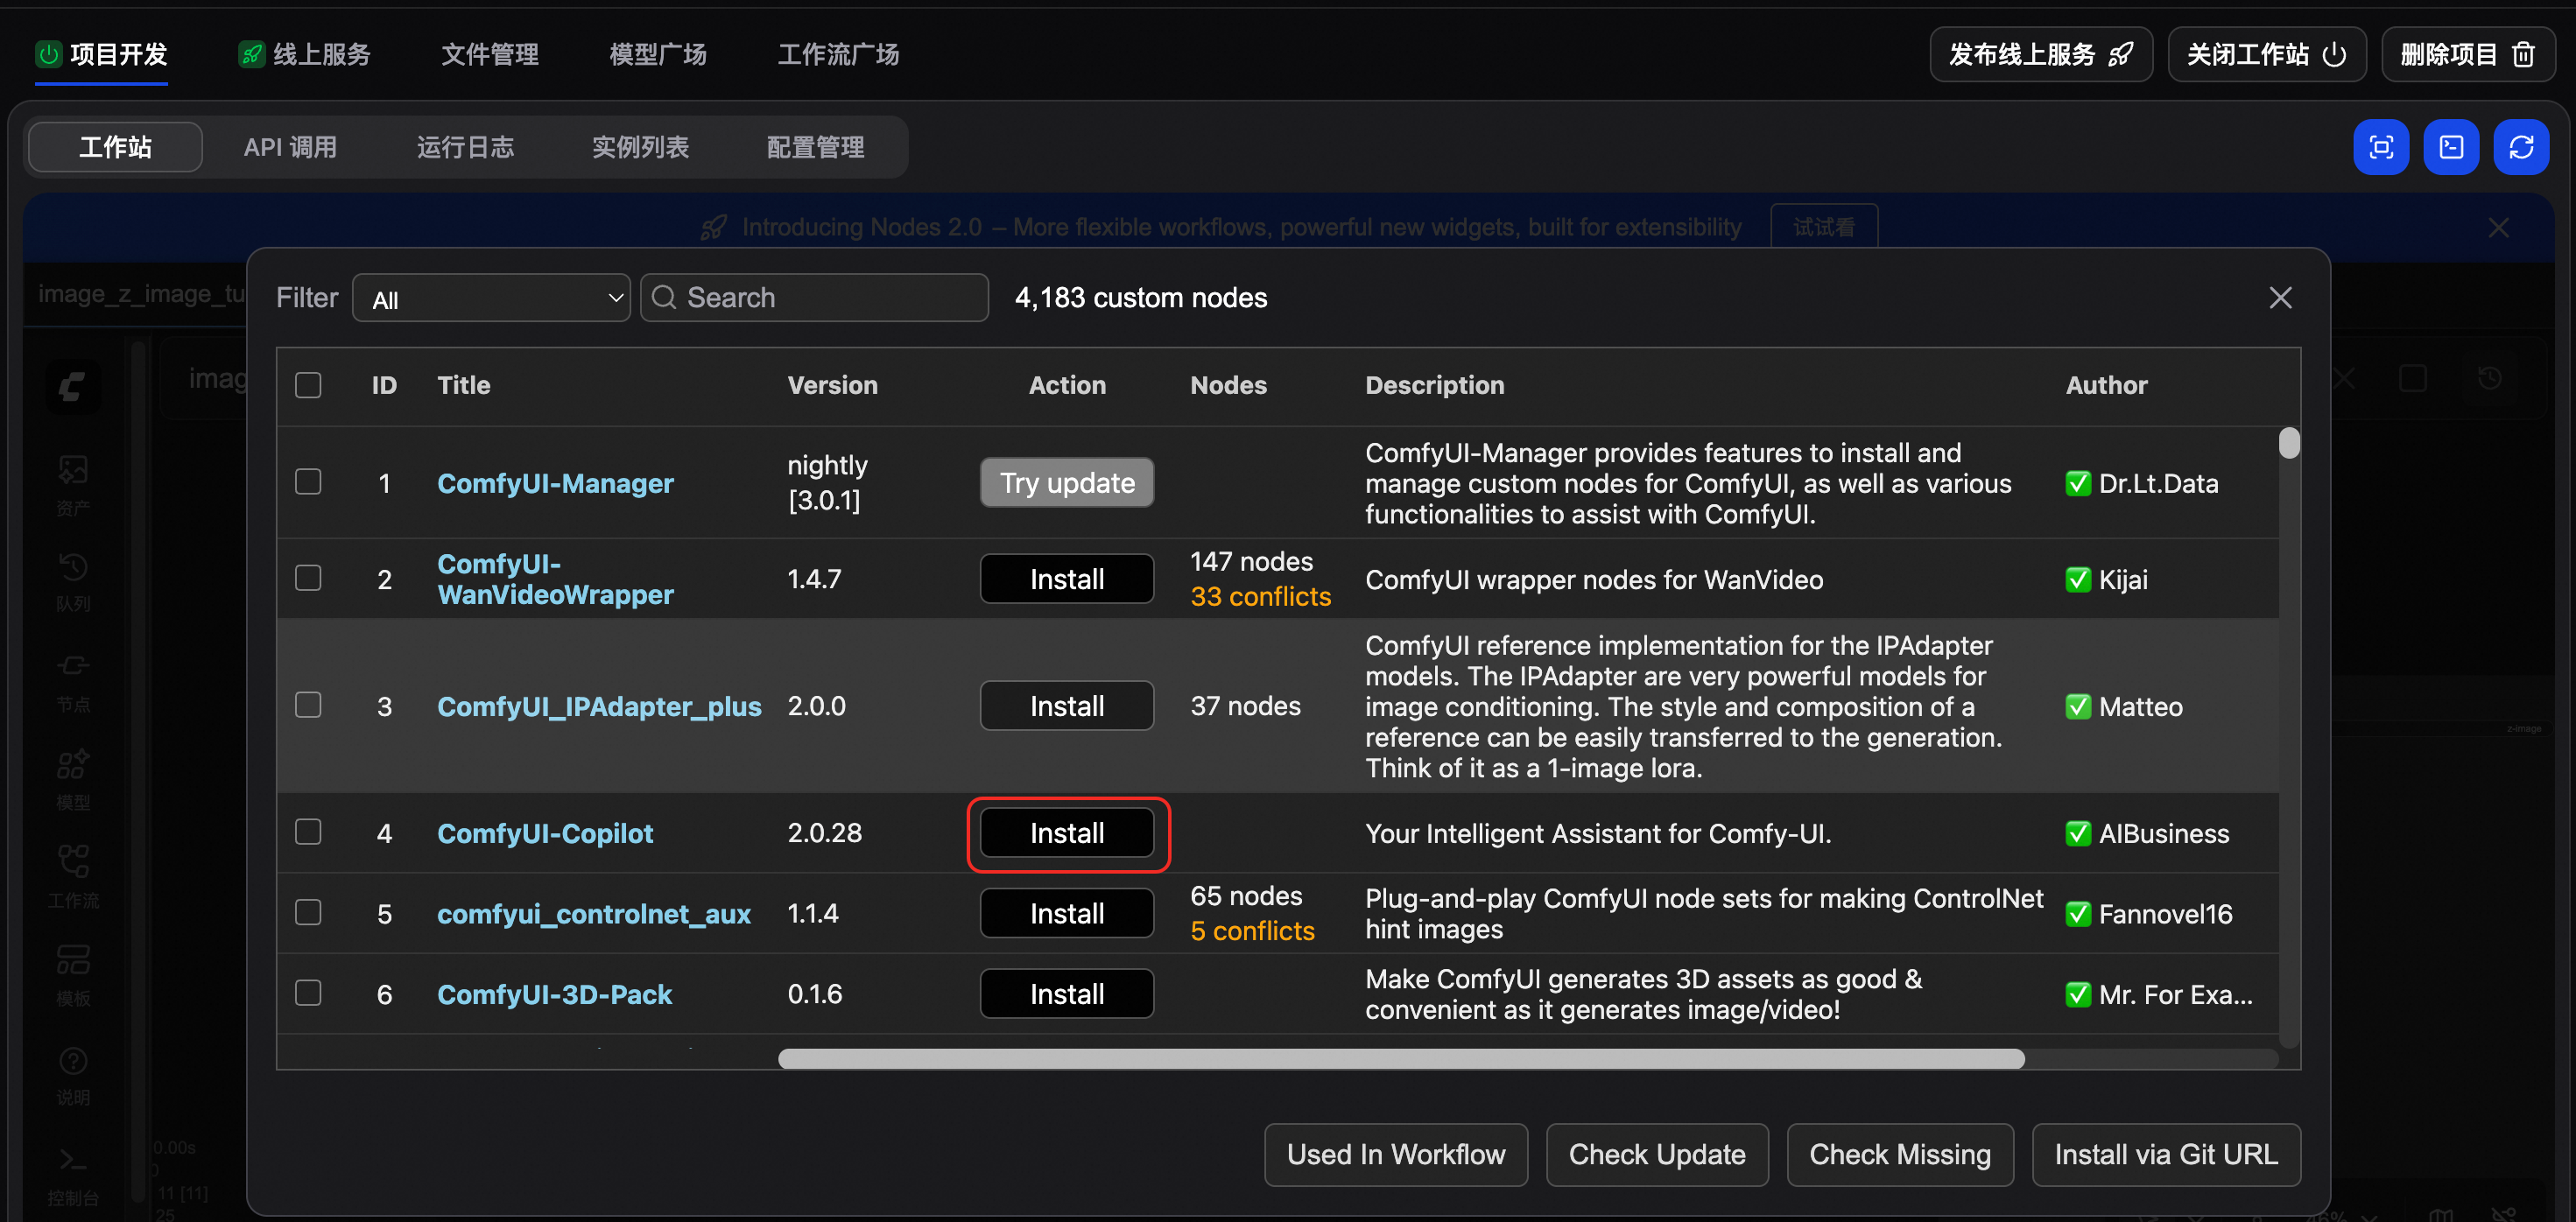2576x1222 pixels.
Task: Open the 工作流 workflows sidebar icon
Action: point(73,878)
